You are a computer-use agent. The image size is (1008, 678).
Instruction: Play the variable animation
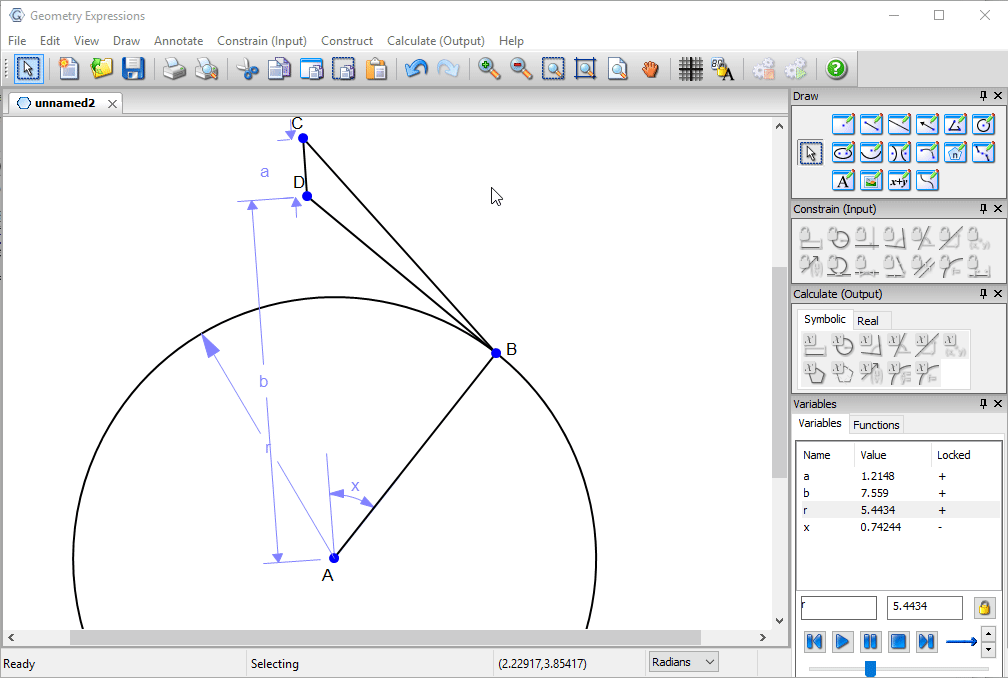pos(842,641)
